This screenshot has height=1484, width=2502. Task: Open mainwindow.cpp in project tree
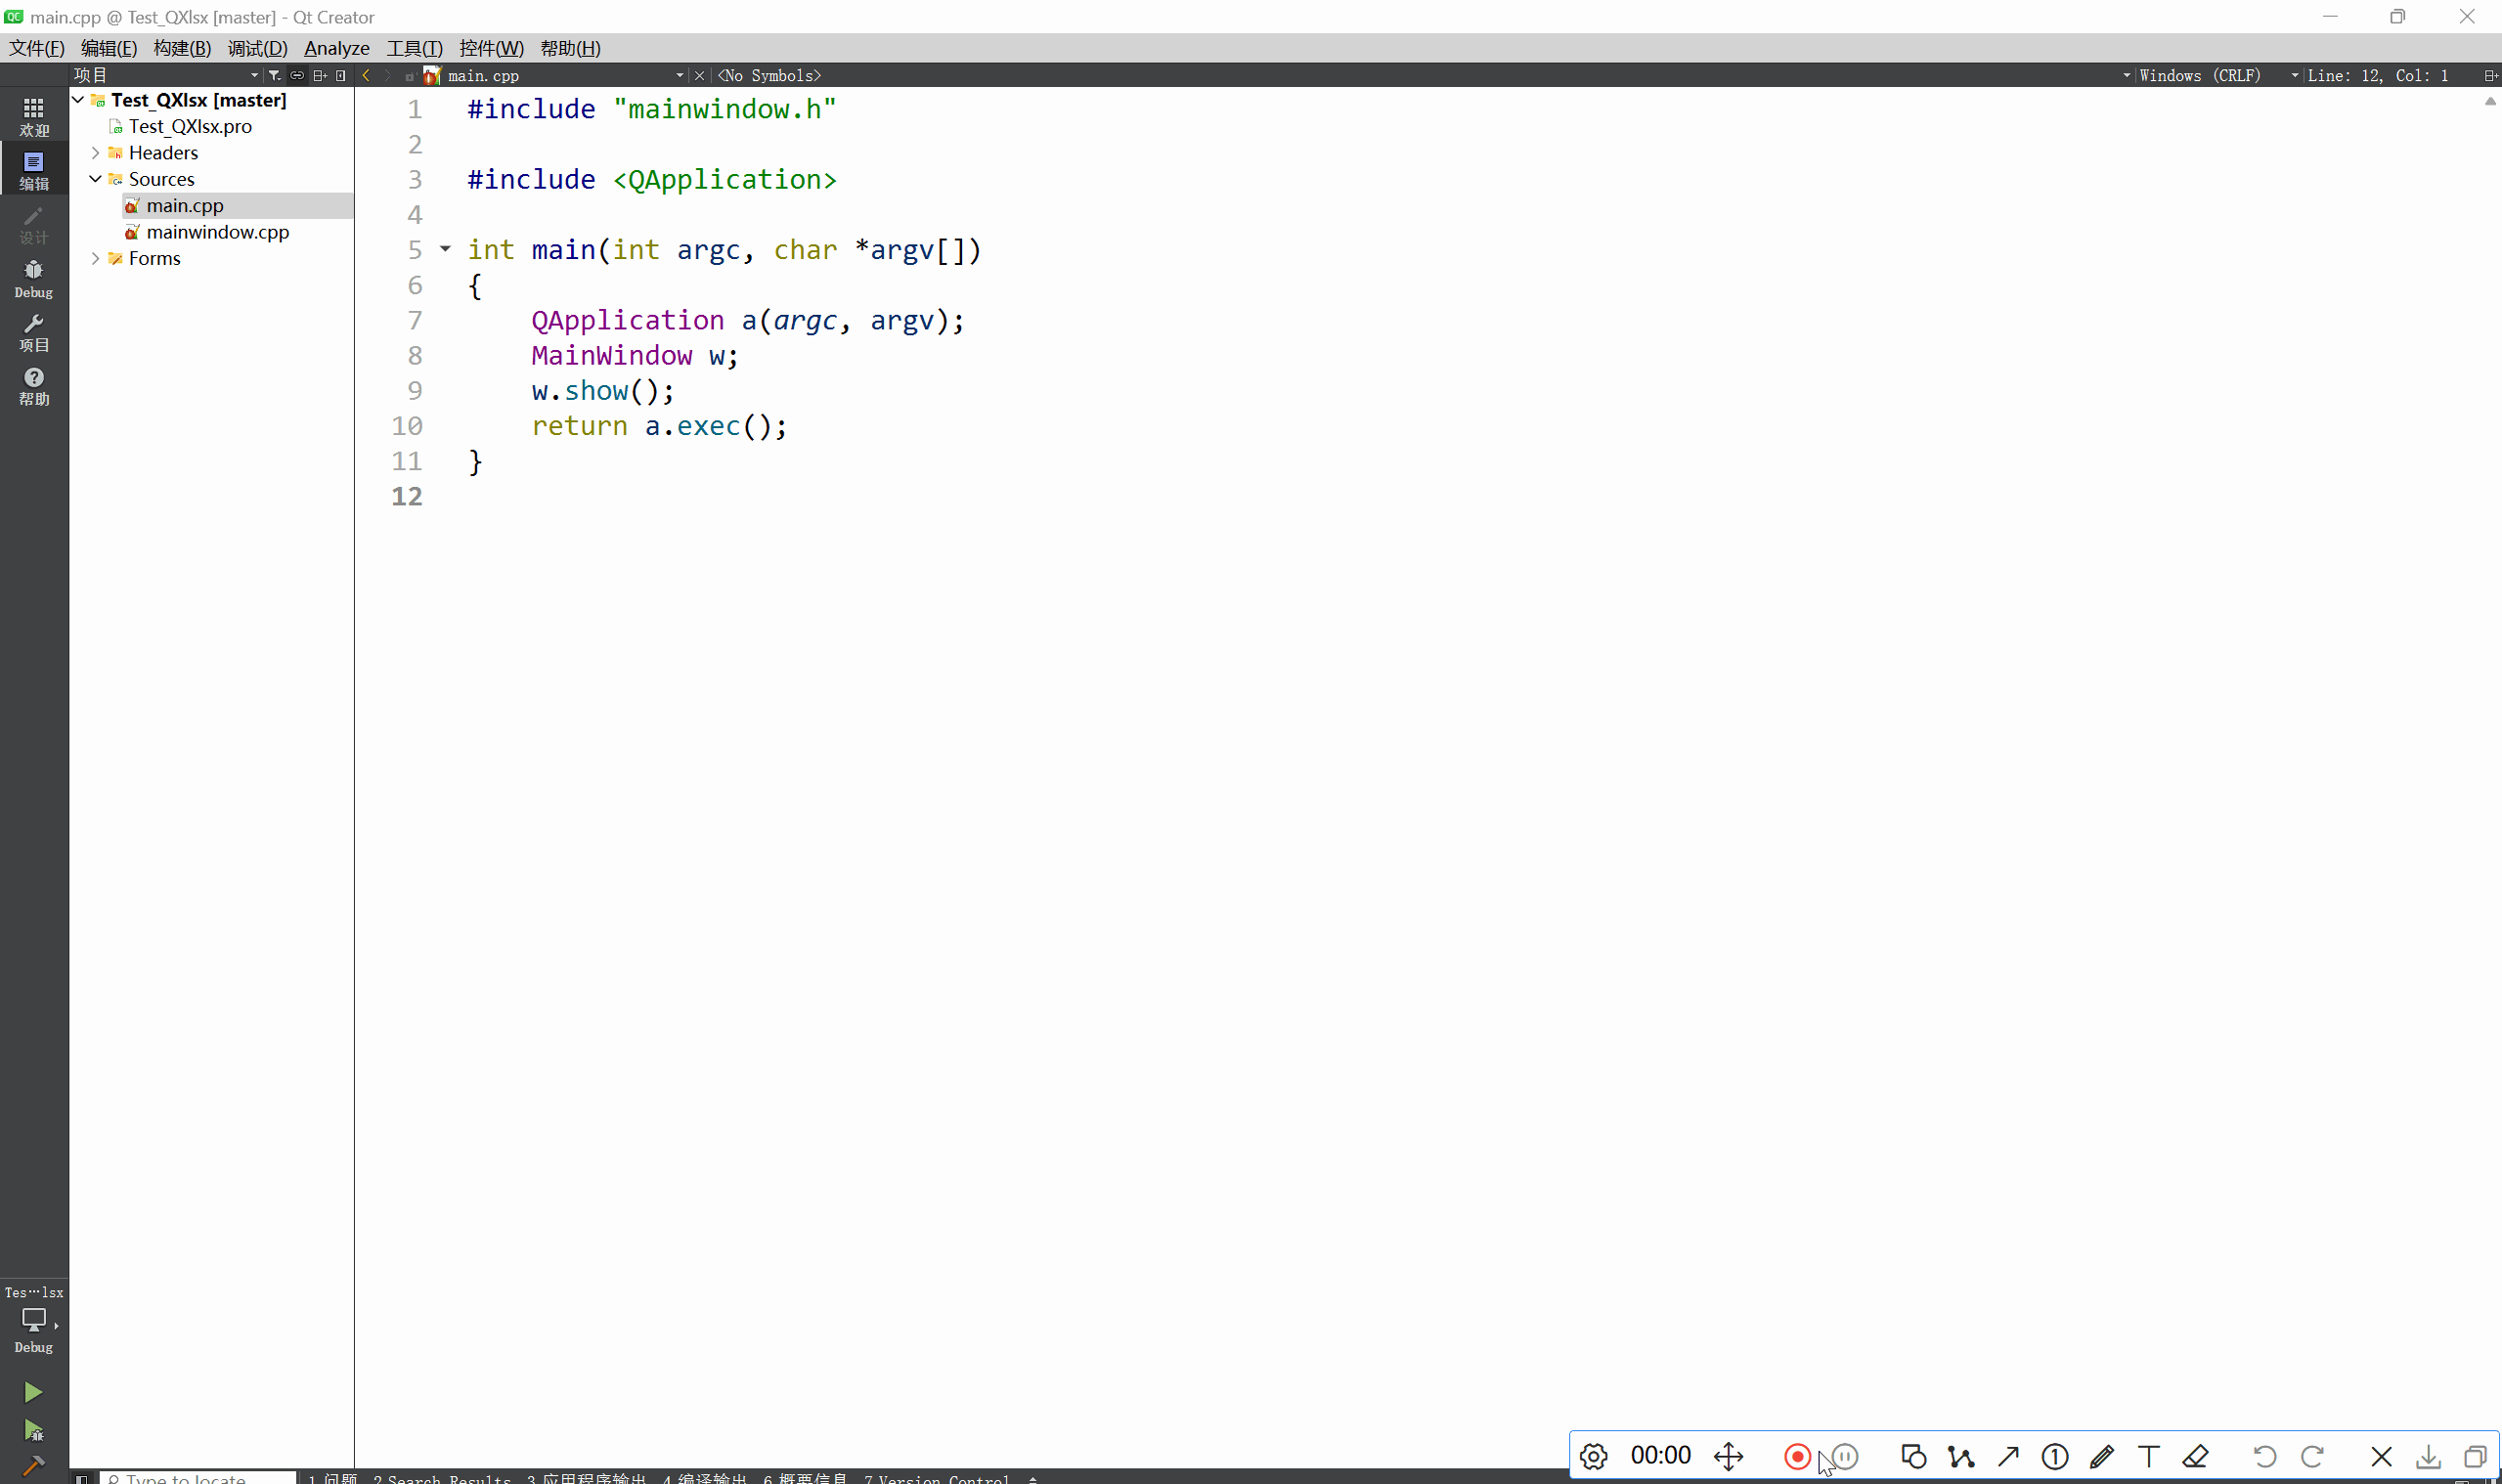pyautogui.click(x=217, y=232)
